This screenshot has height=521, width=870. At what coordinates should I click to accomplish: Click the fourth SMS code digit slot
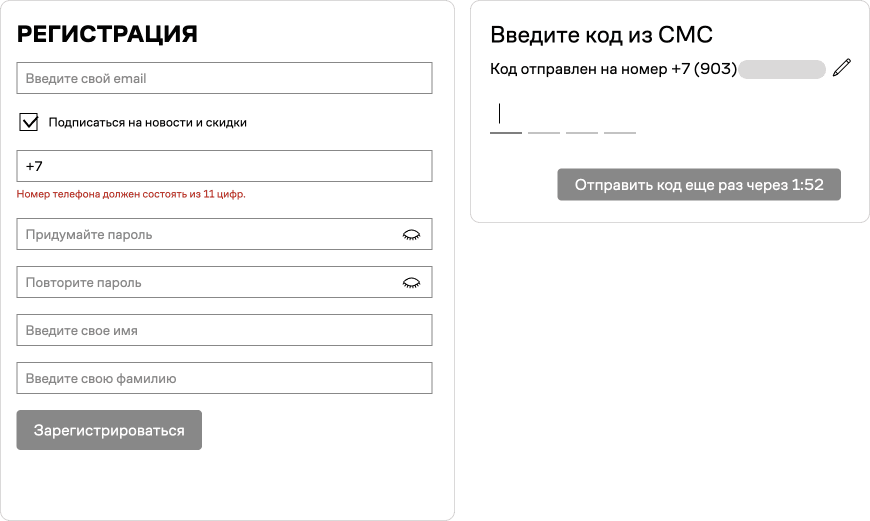(620, 116)
